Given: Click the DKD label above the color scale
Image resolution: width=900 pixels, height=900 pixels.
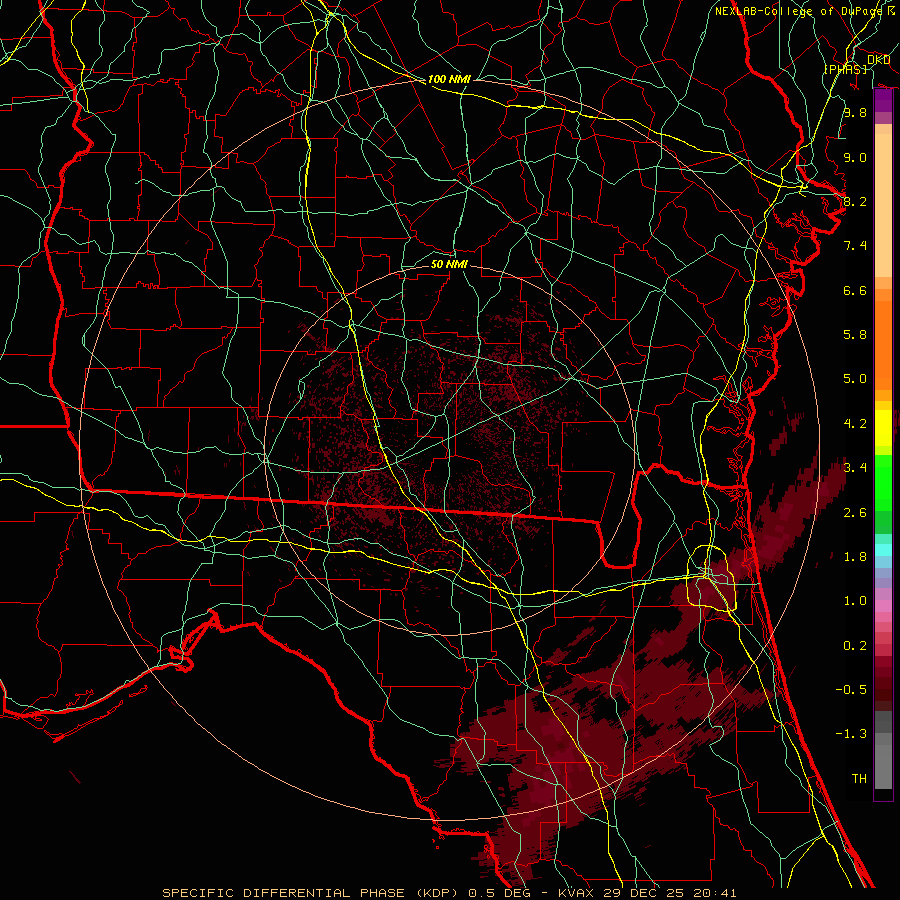Looking at the screenshot, I should 878,60.
